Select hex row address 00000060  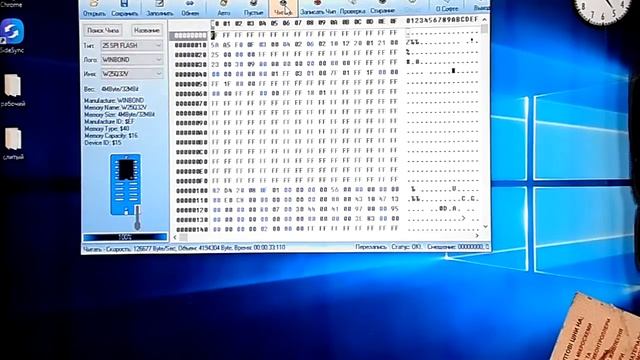[191, 93]
